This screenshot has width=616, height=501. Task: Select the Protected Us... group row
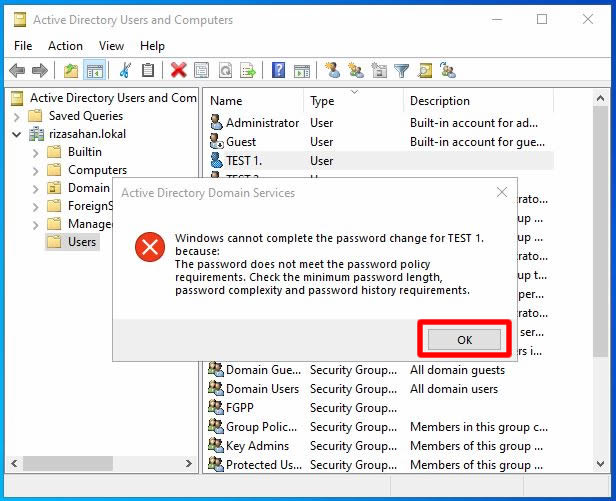(378, 465)
